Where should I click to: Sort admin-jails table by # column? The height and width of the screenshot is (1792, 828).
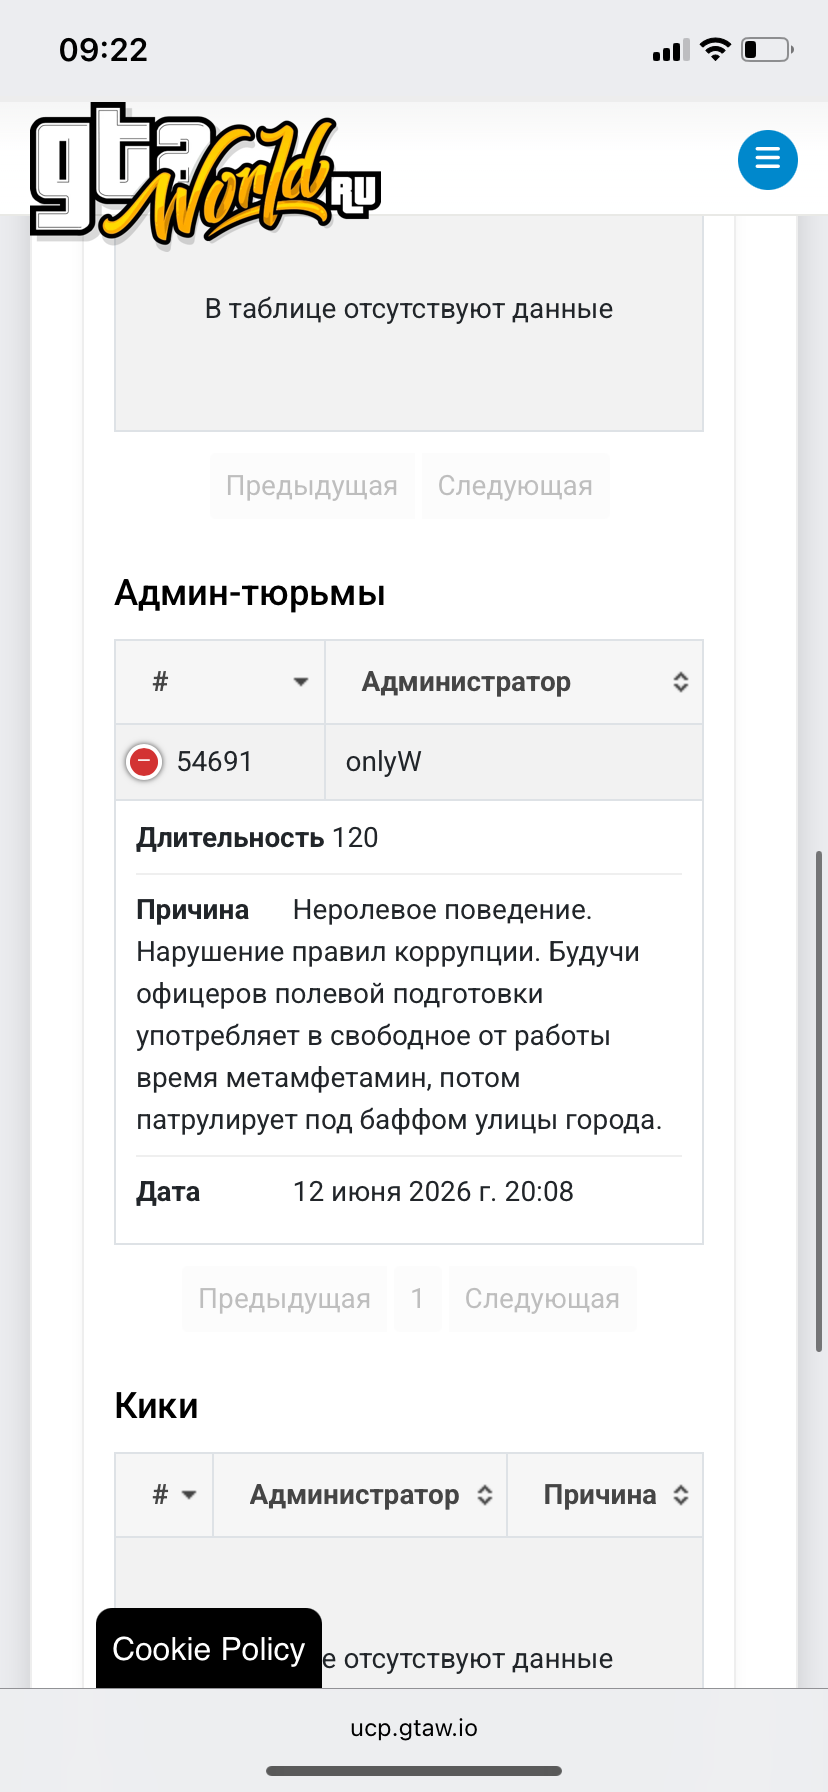tap(220, 682)
